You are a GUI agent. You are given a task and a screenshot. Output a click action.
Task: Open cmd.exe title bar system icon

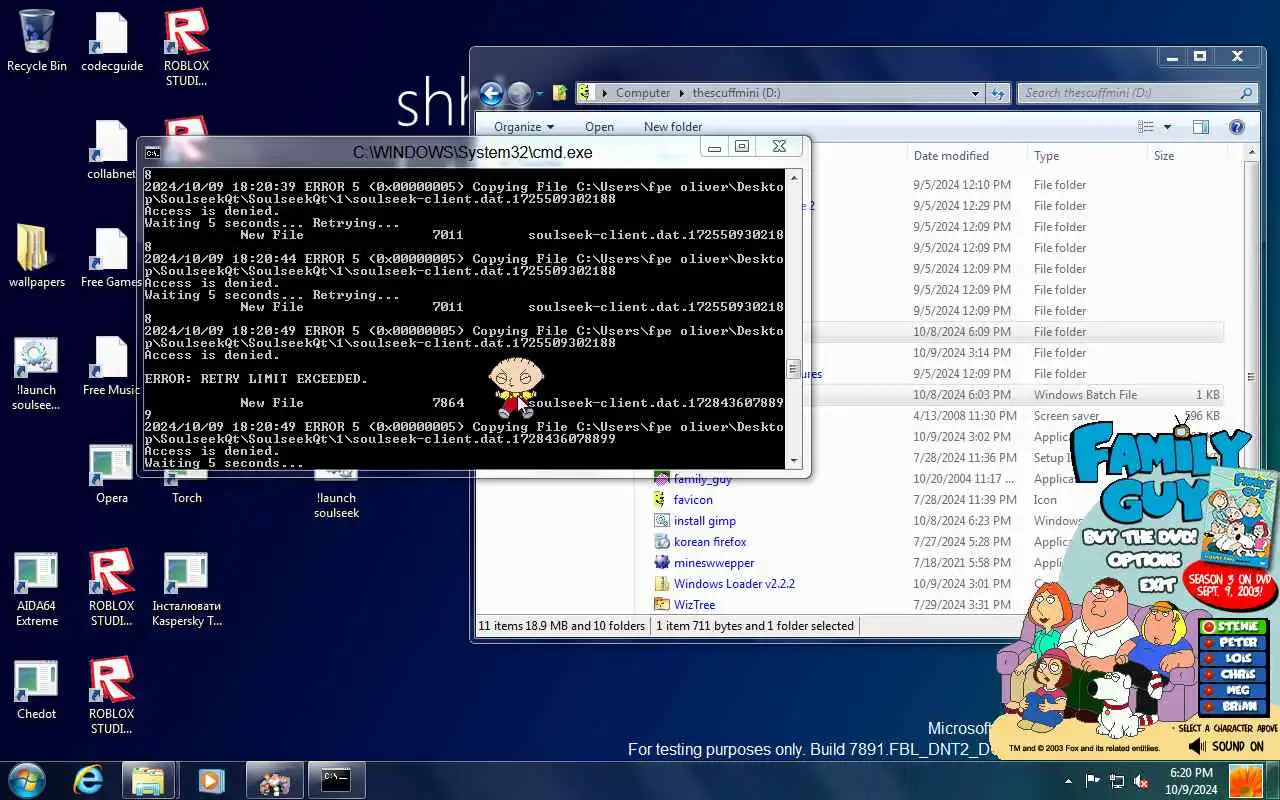pyautogui.click(x=152, y=152)
